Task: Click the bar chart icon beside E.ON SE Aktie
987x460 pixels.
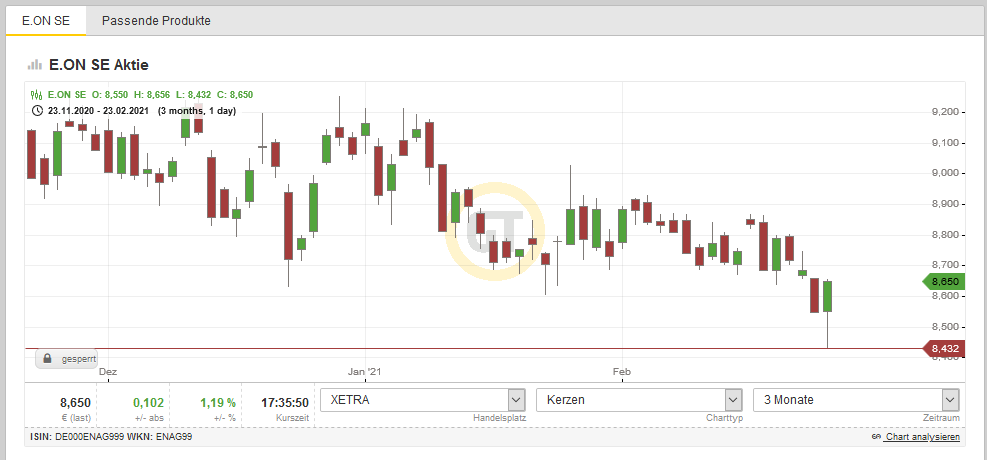Action: tap(35, 64)
